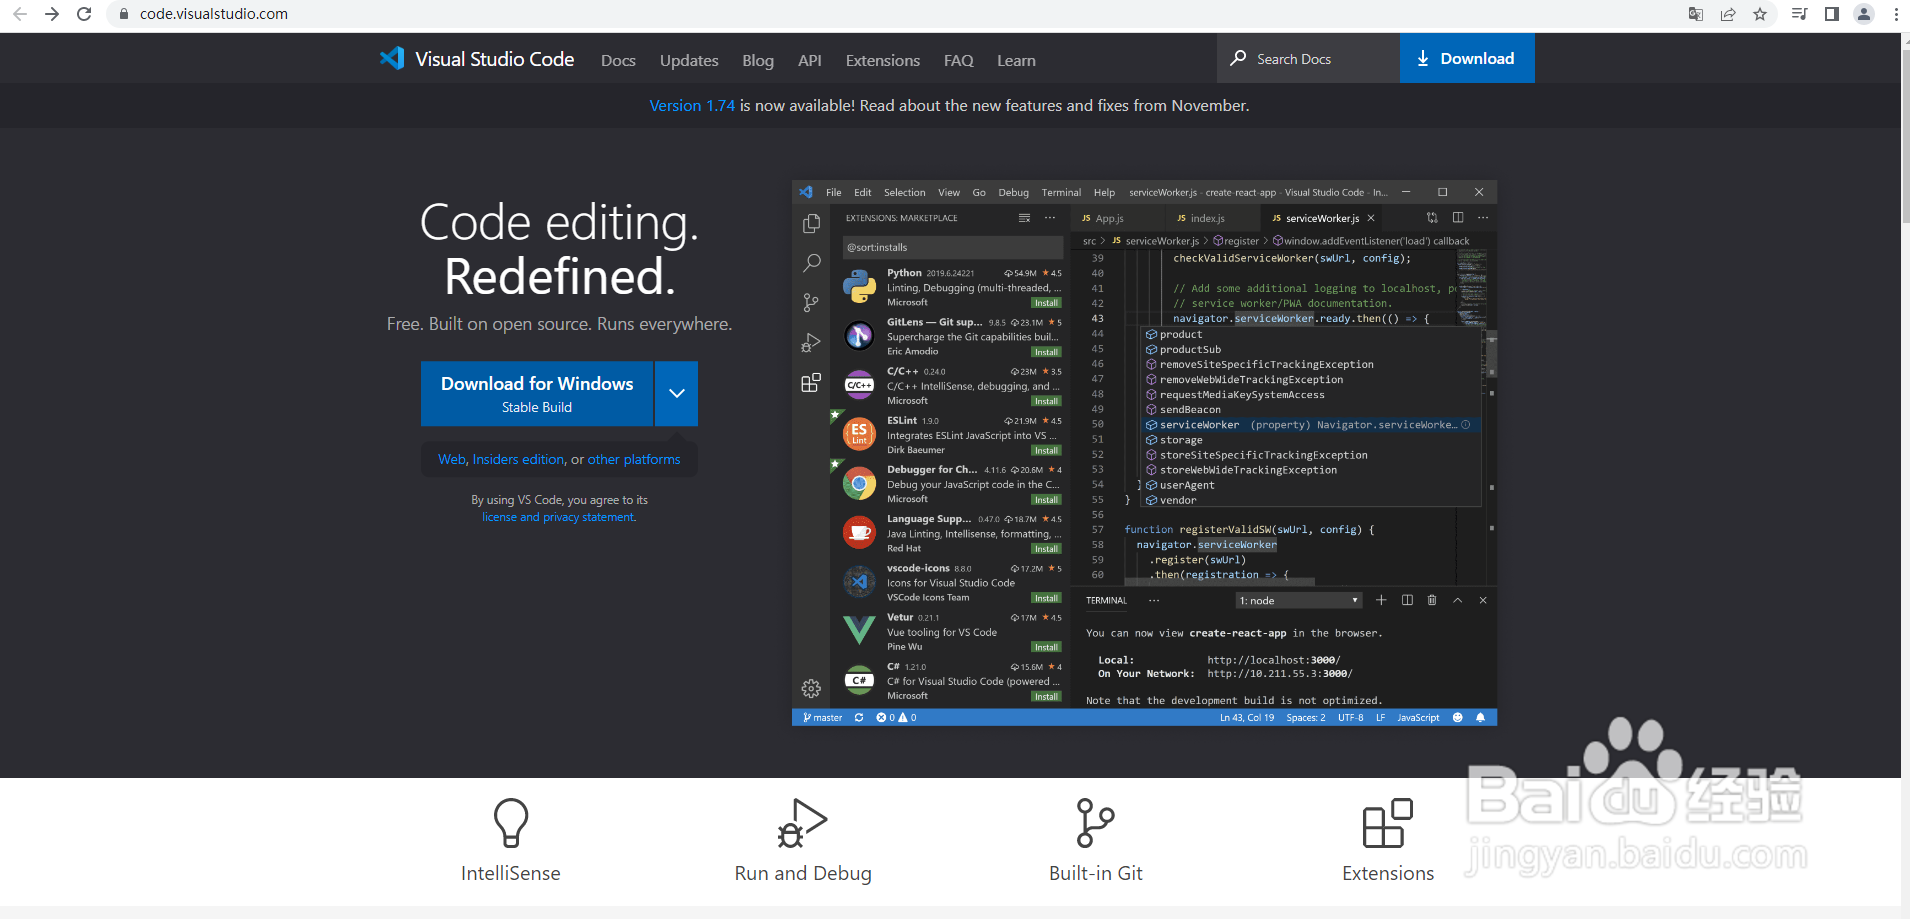1910x919 pixels.
Task: Click the Built-in Git label
Action: [x=1096, y=873]
